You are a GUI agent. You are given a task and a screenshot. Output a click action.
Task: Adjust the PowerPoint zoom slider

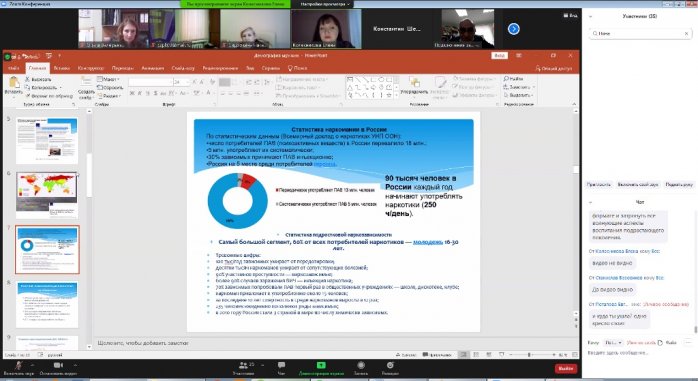(x=530, y=355)
